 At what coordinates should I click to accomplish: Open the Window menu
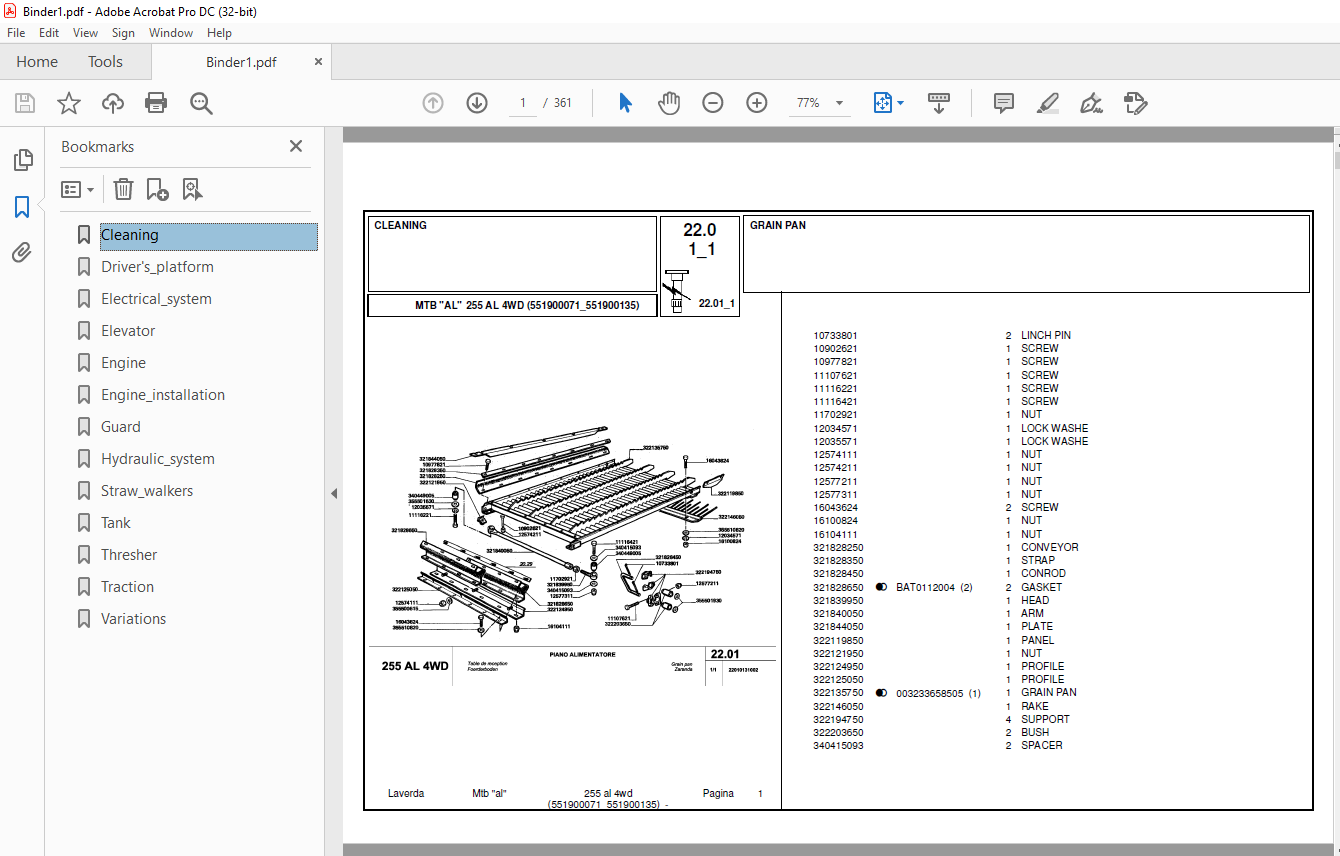pyautogui.click(x=171, y=33)
